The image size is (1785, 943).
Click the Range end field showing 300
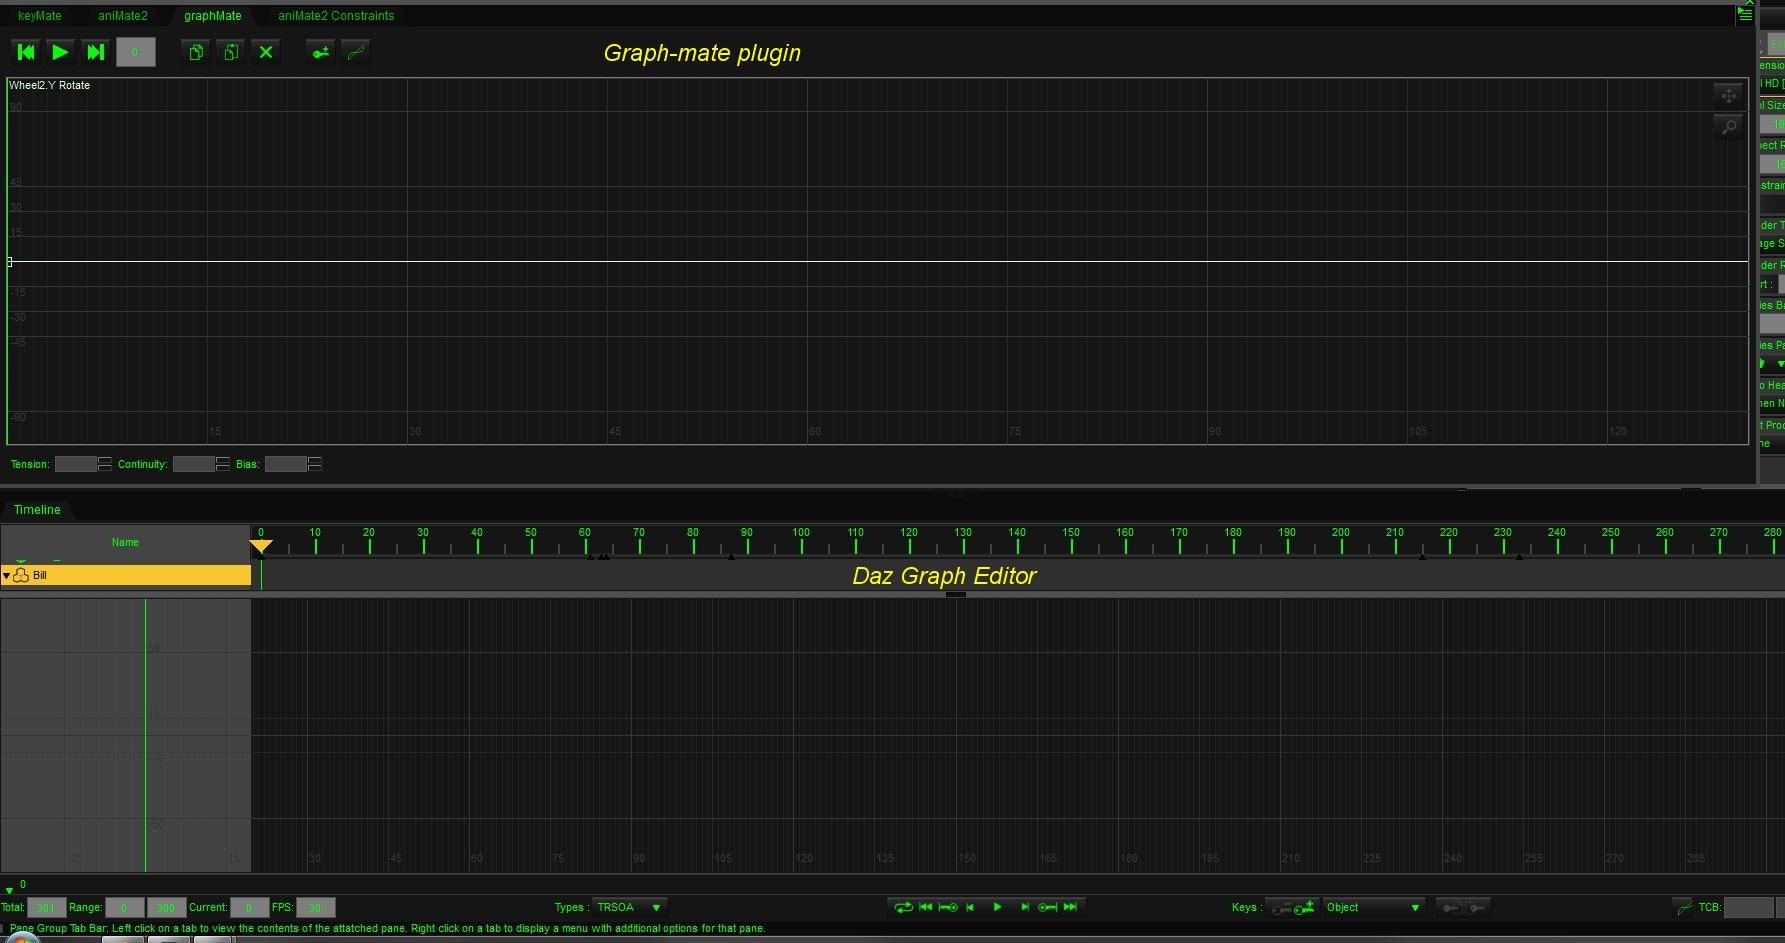166,908
